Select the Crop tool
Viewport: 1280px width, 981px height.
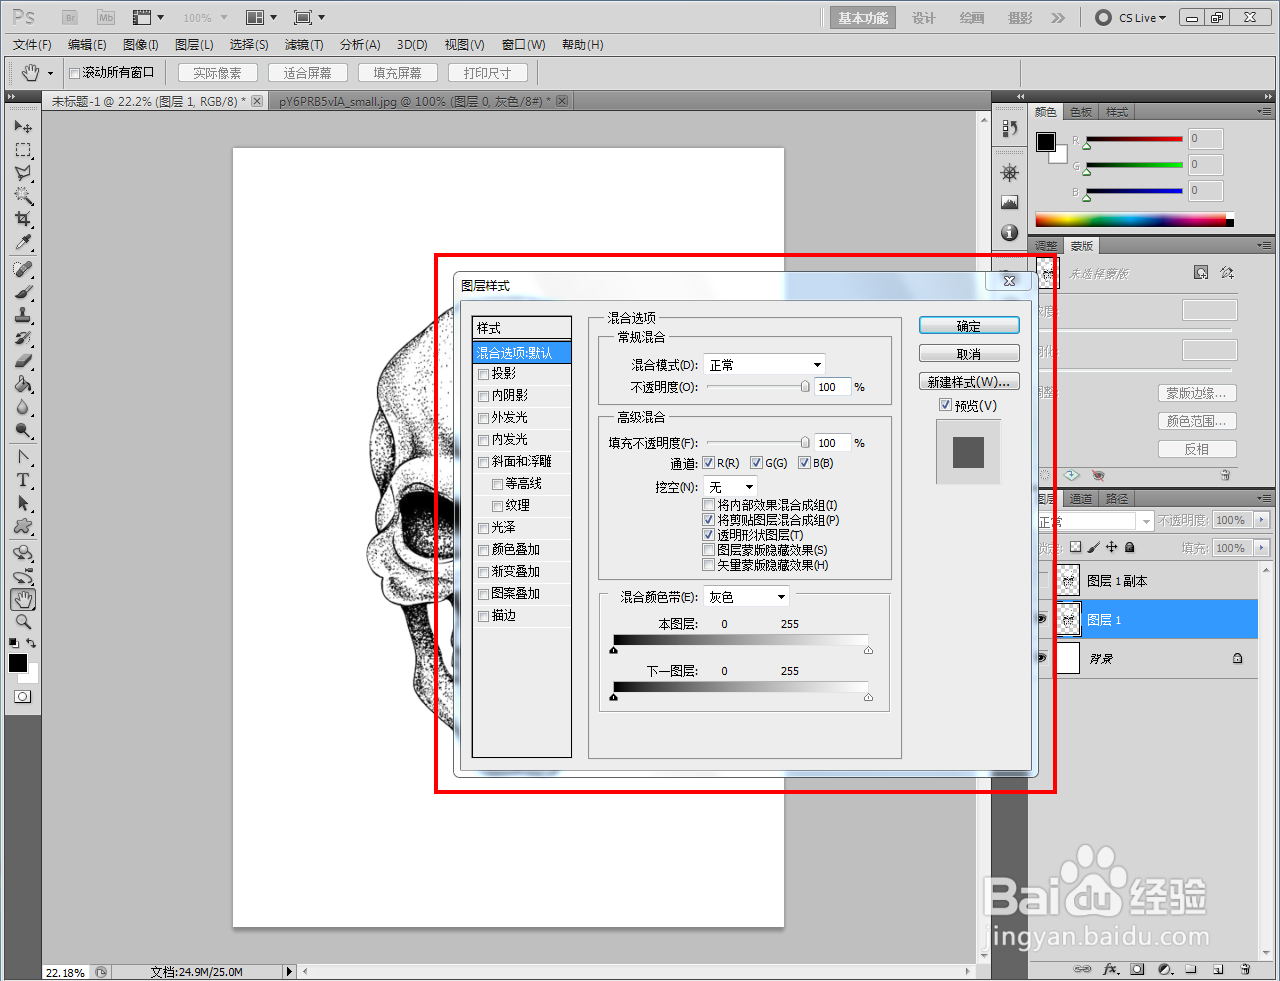(23, 219)
